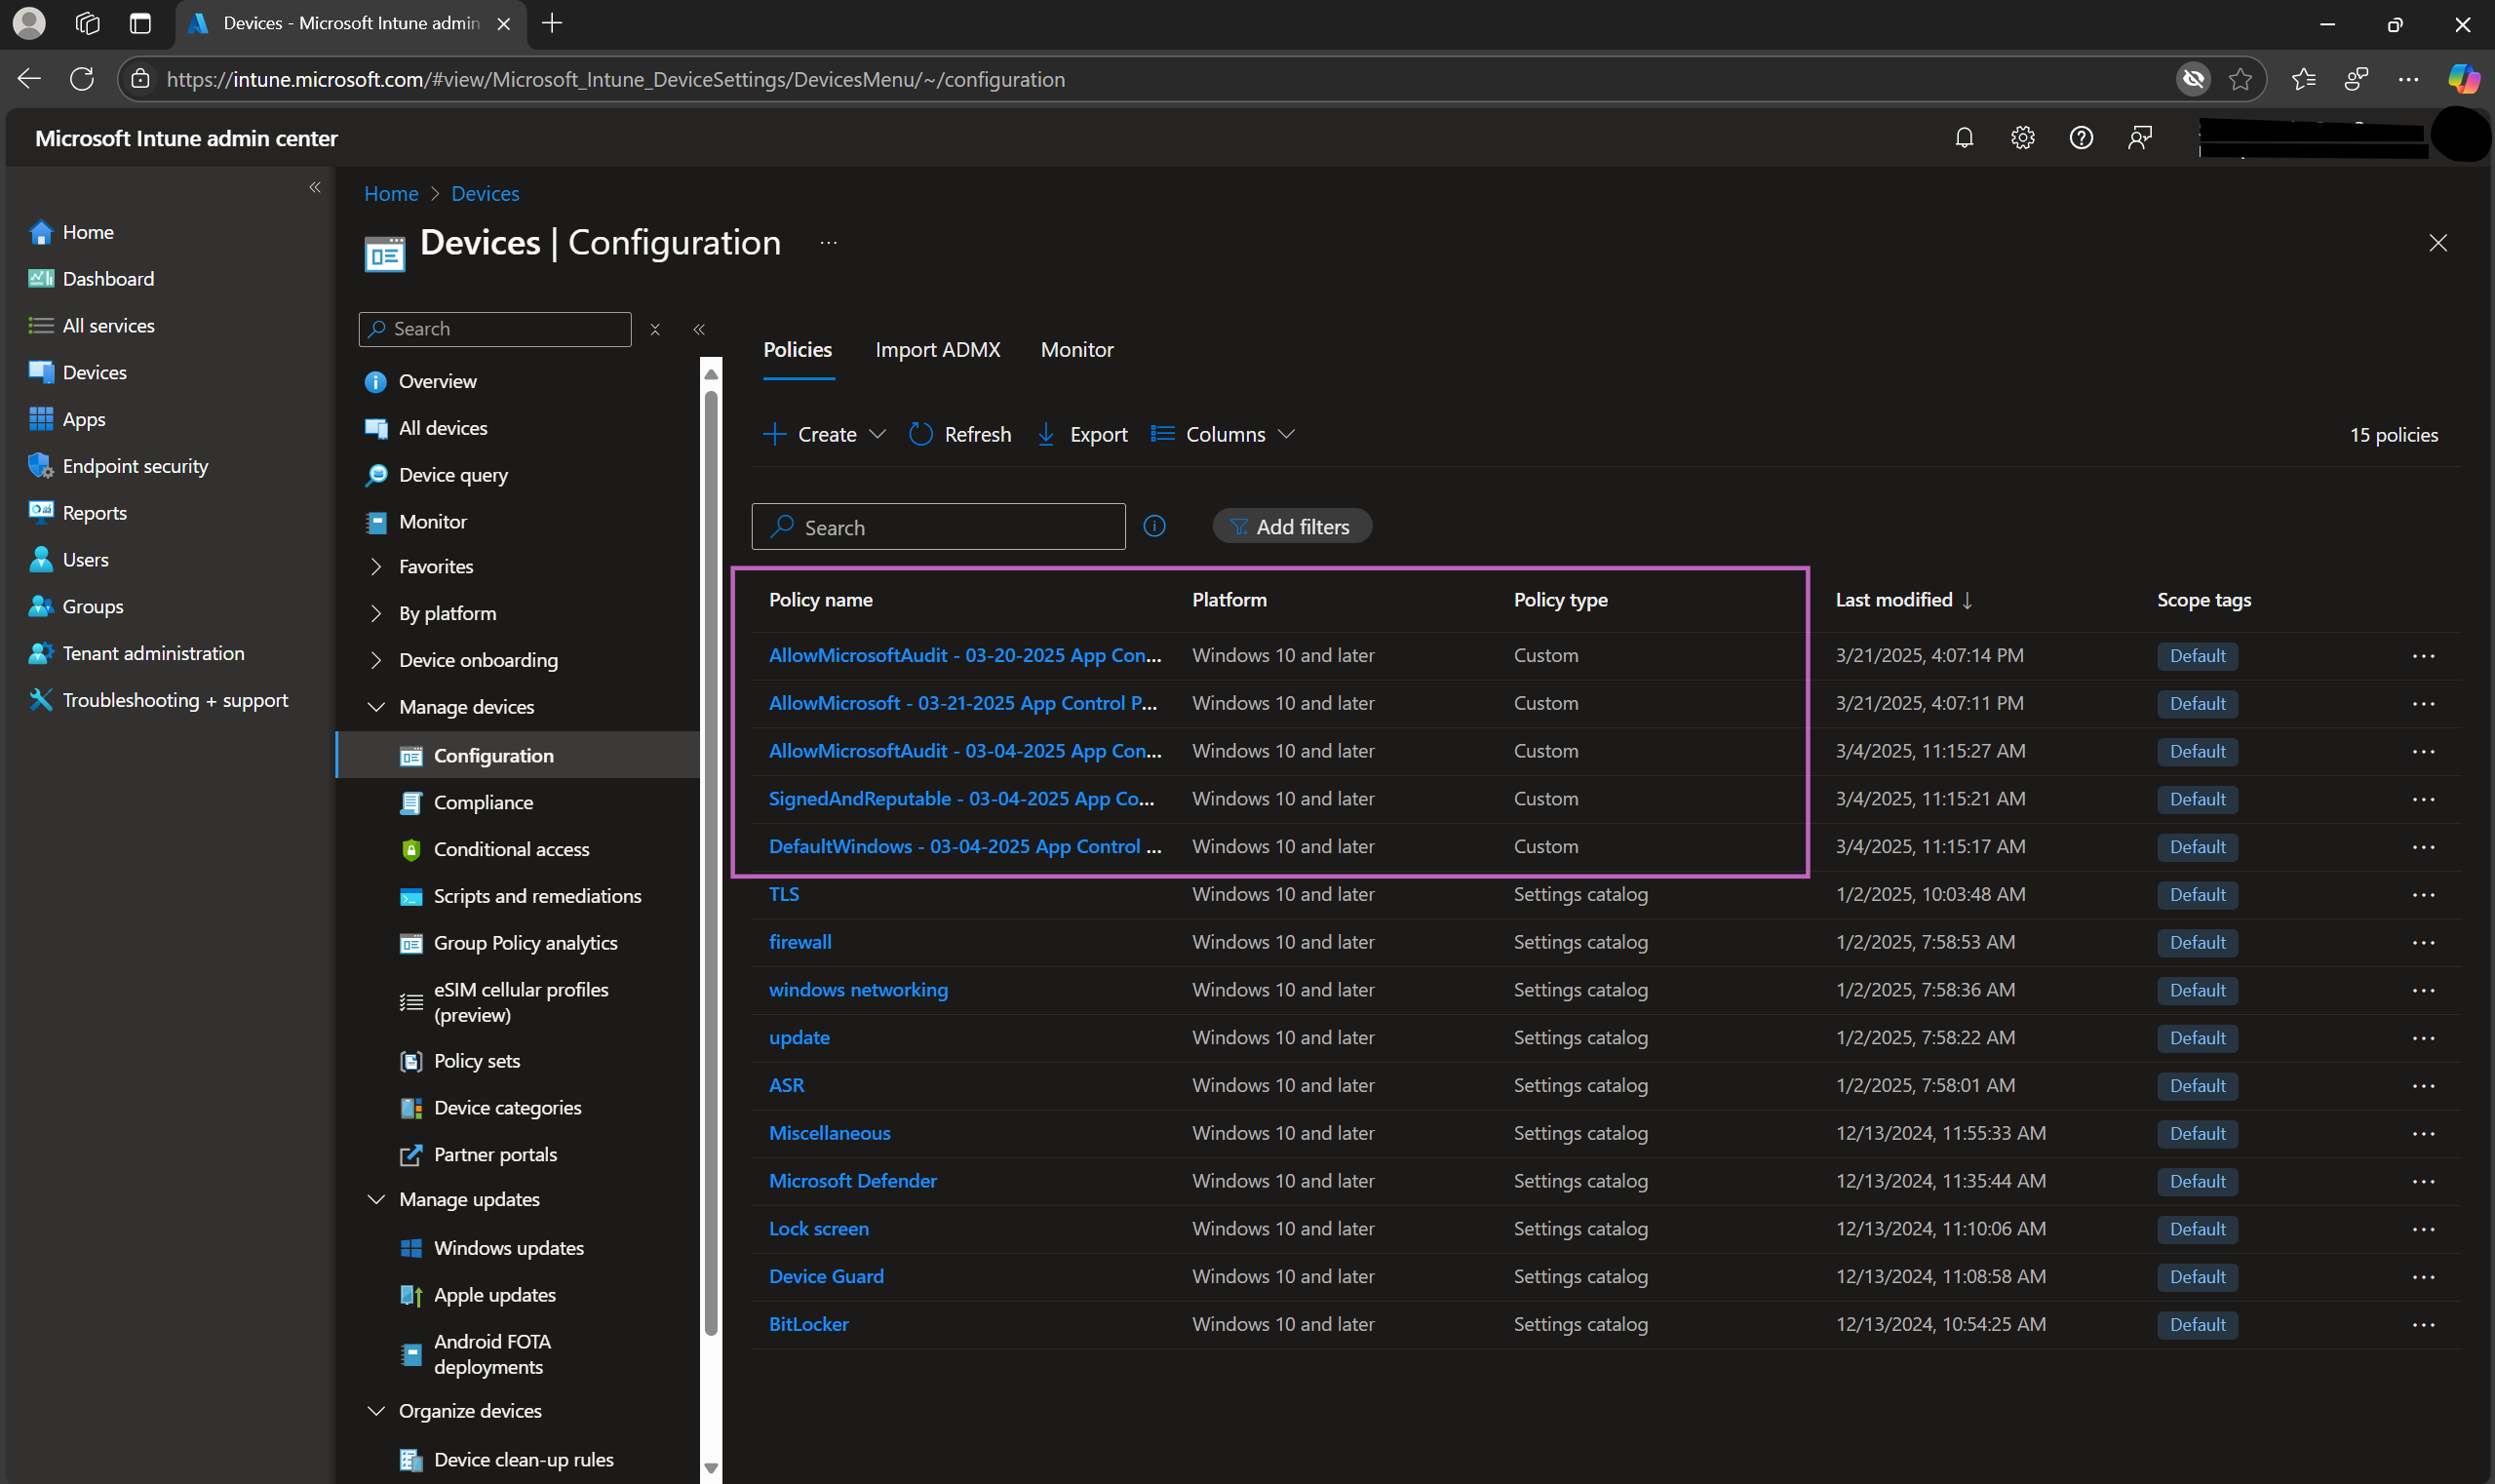Screen dimensions: 2495x1484
Task: Toggle tracking prevention icon in address bar
Action: pyautogui.click(x=2193, y=79)
